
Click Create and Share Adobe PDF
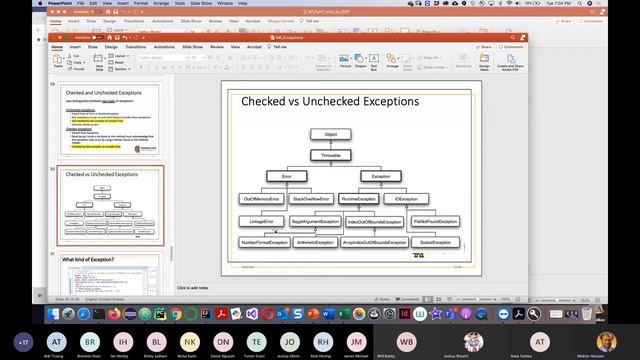click(510, 62)
